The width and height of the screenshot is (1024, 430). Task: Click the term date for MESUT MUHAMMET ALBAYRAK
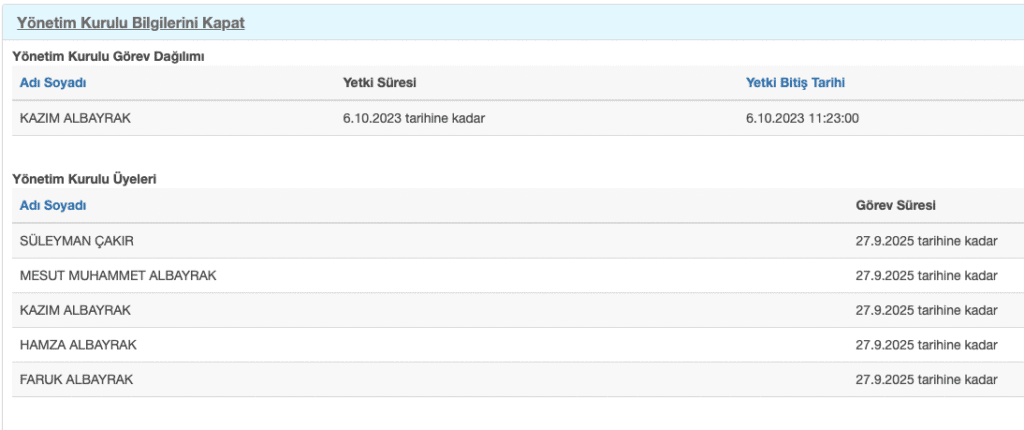click(927, 276)
